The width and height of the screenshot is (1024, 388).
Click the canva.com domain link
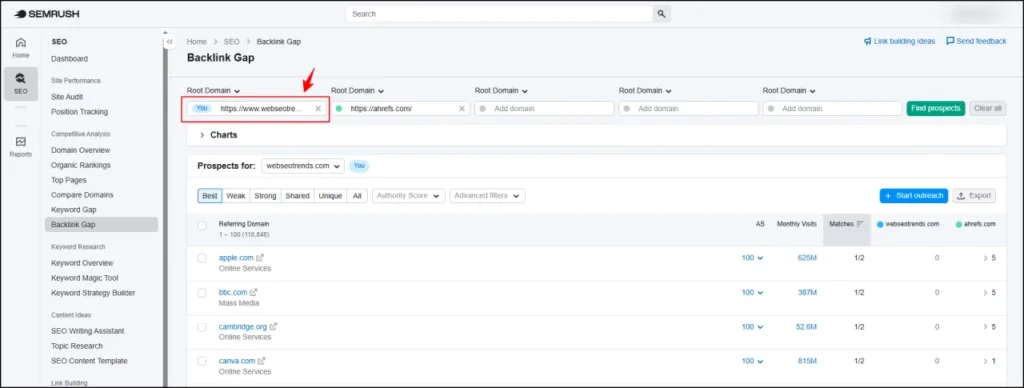(x=236, y=361)
